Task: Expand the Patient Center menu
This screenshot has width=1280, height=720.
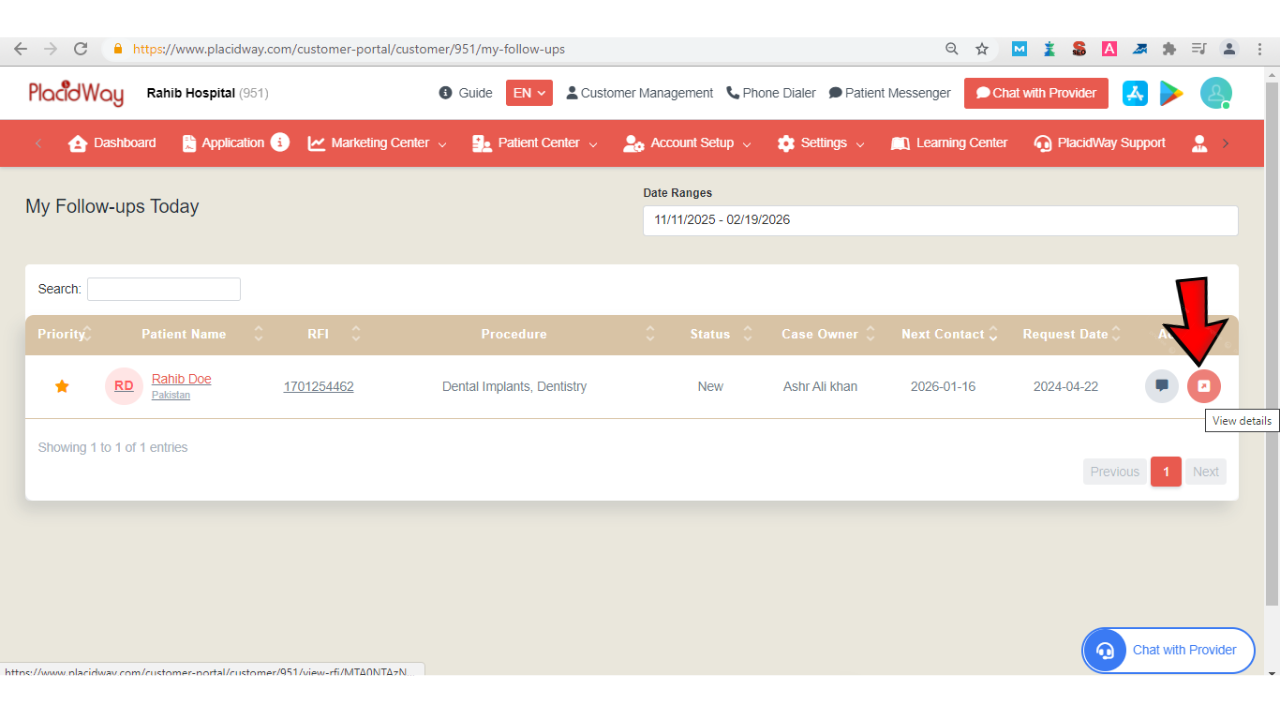Action: [535, 143]
